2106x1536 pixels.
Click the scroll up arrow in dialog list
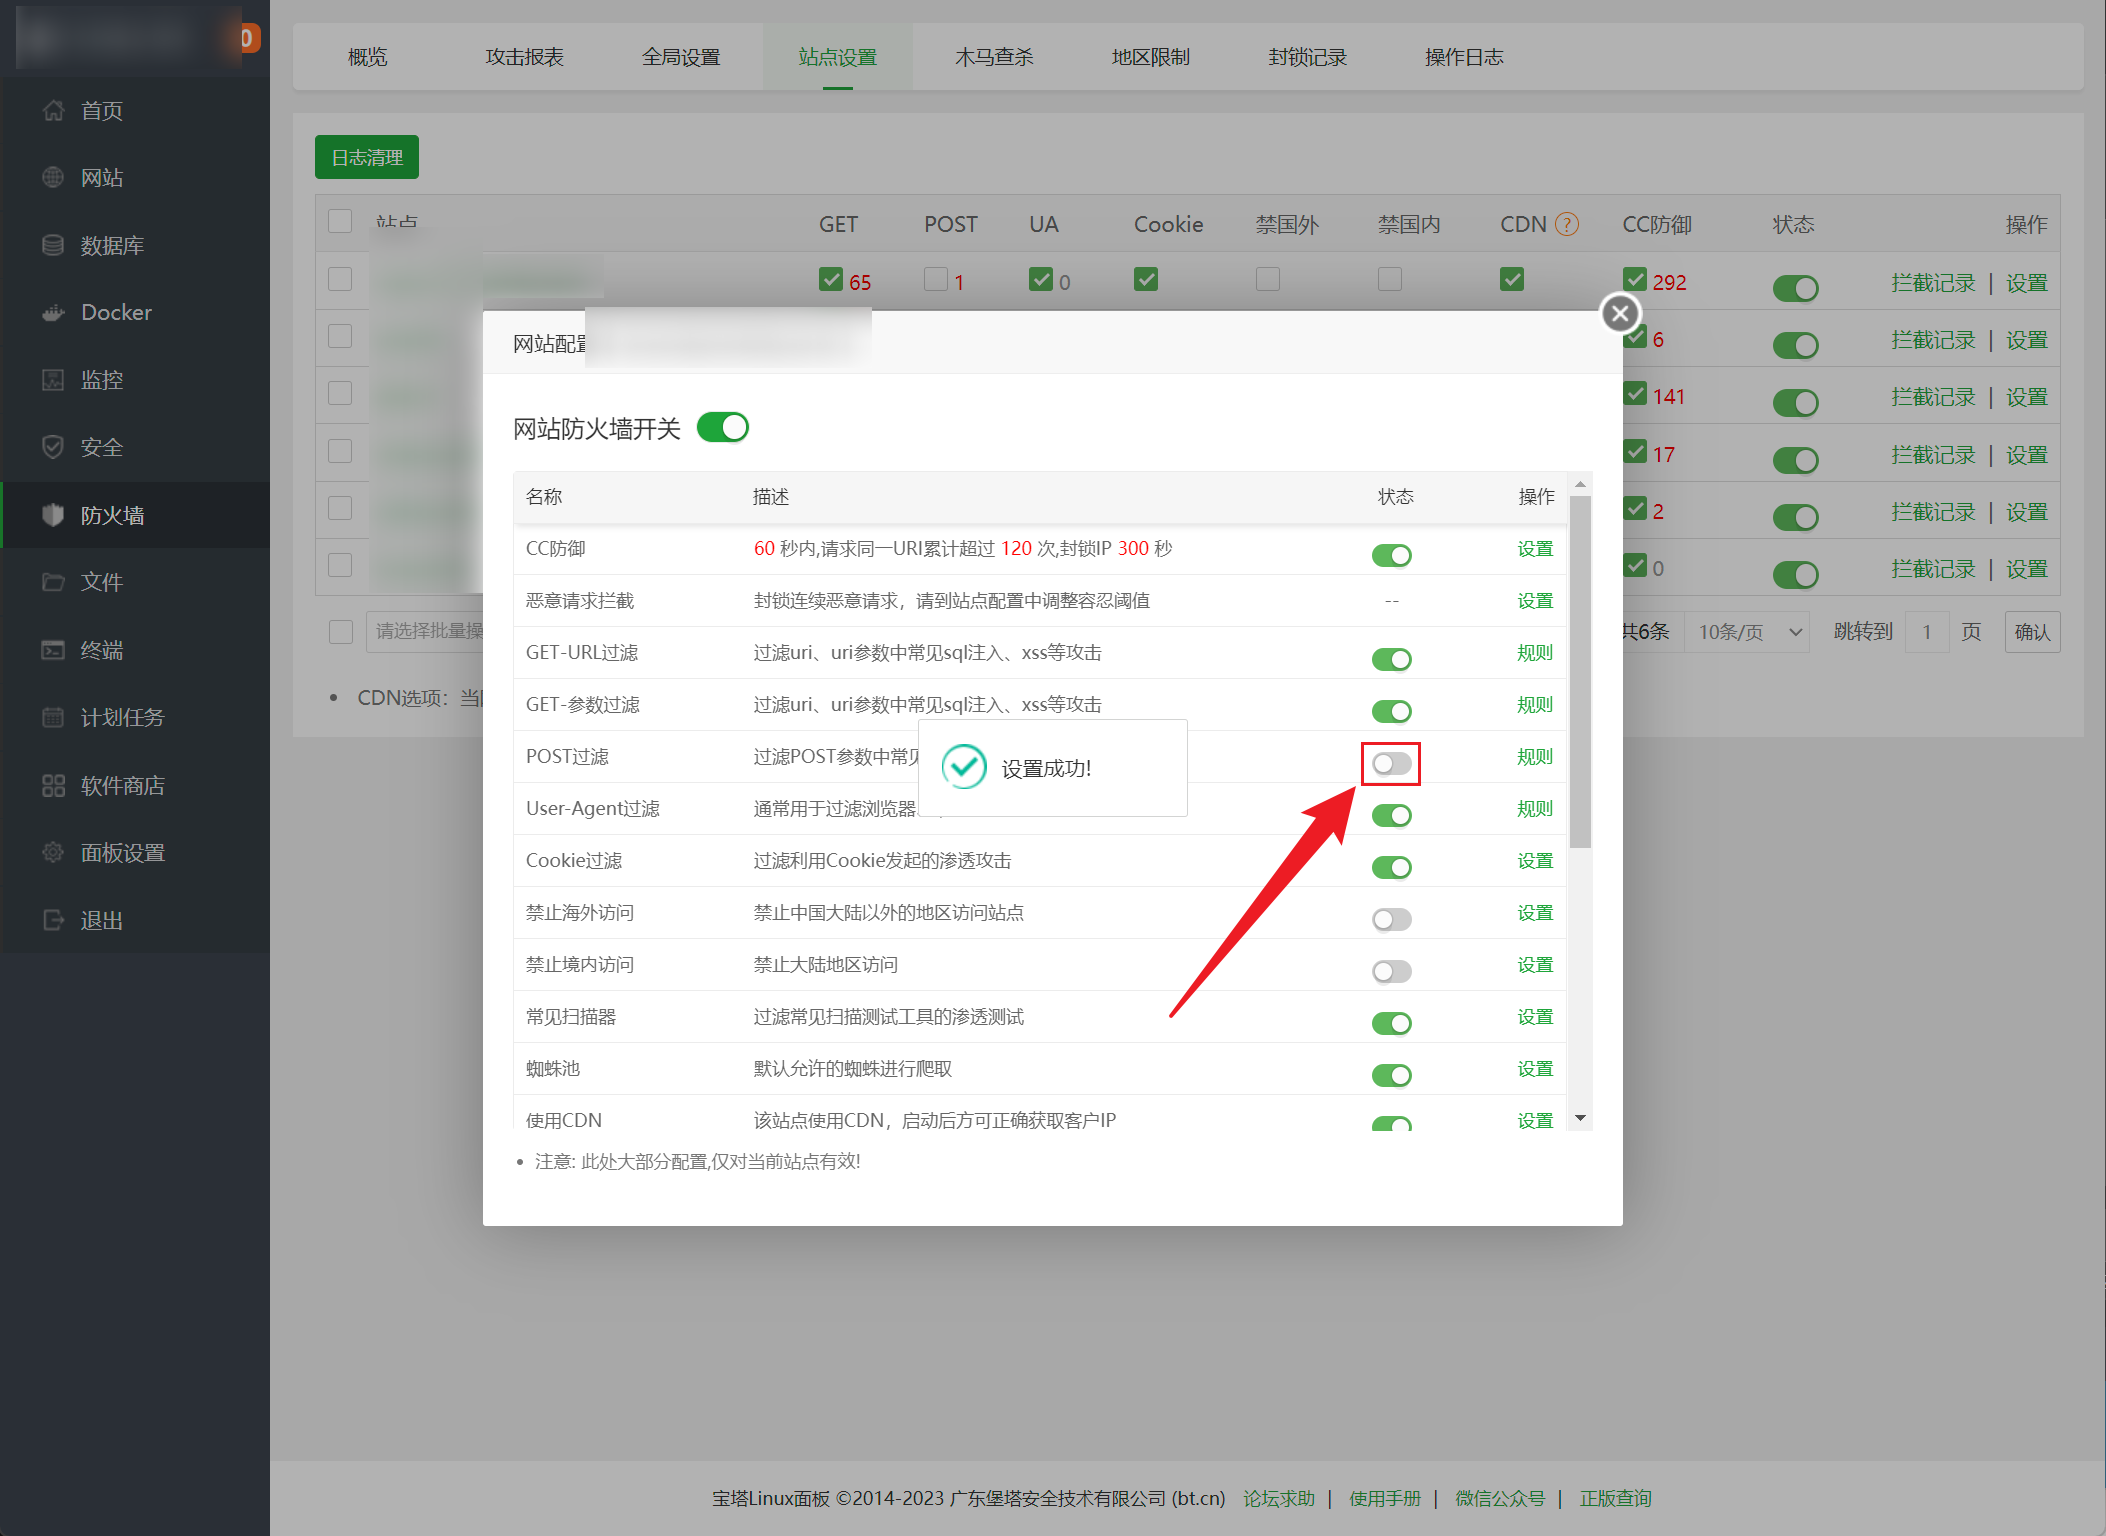(1580, 484)
